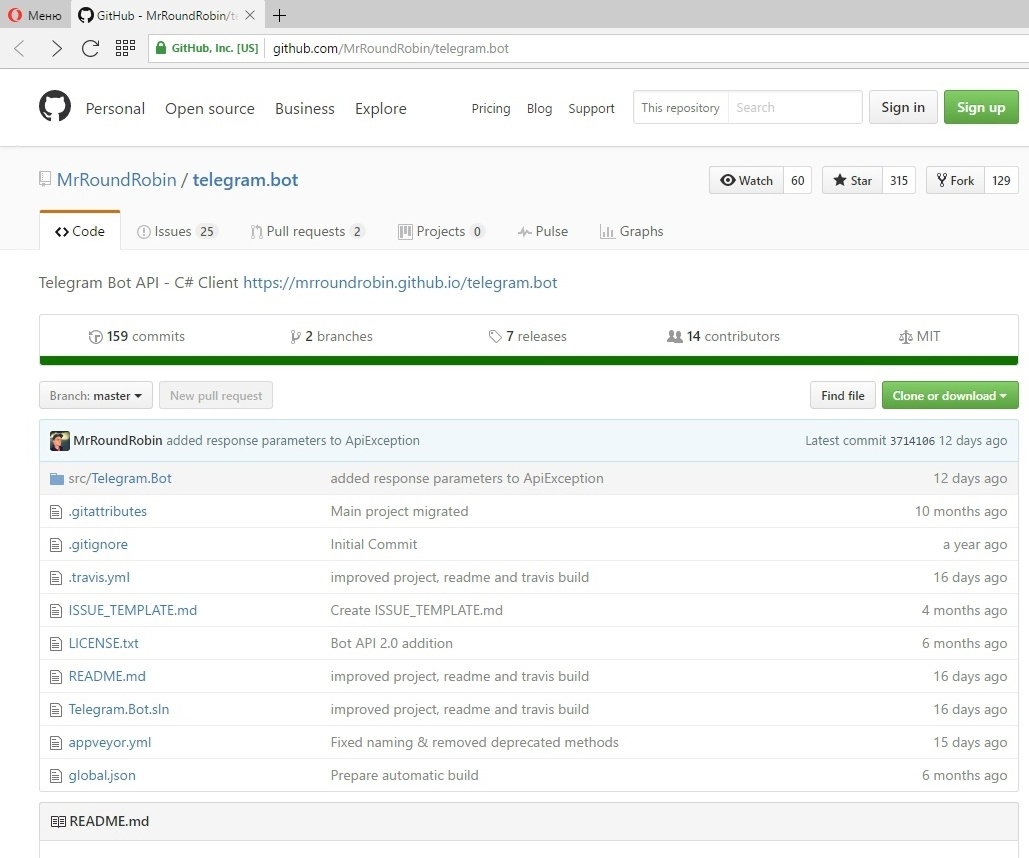1029x858 pixels.
Task: Click the commits history clock icon
Action: [x=96, y=337]
